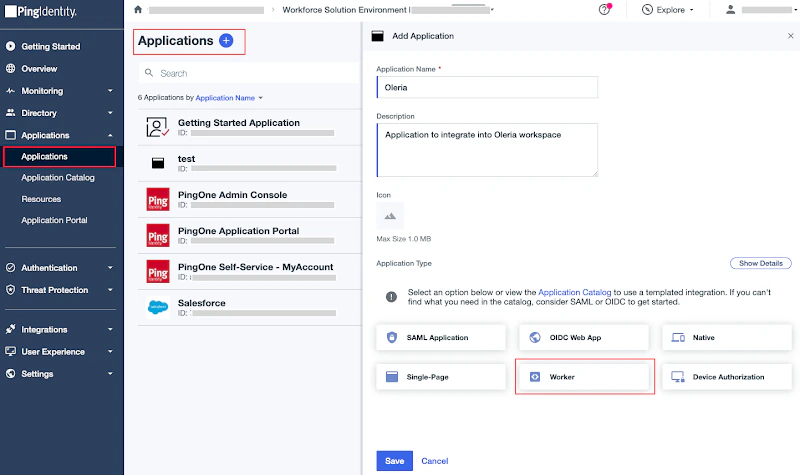Click the Native devices icon
The height and width of the screenshot is (475, 800).
678,337
